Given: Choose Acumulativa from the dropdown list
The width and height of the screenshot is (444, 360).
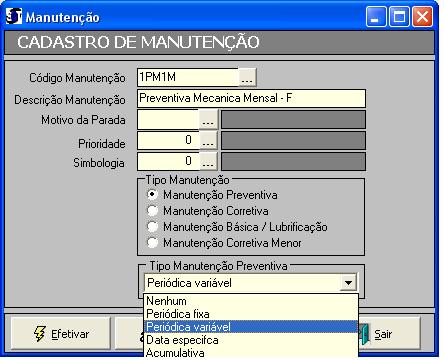Looking at the screenshot, I should pyautogui.click(x=251, y=352).
